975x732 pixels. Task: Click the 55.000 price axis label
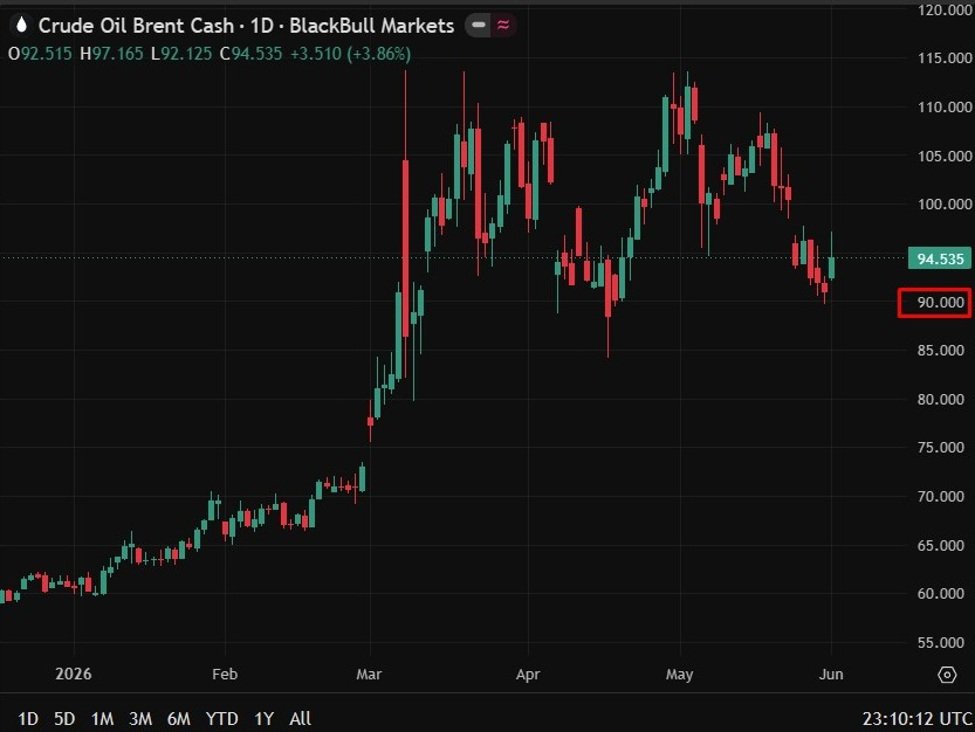click(x=940, y=642)
